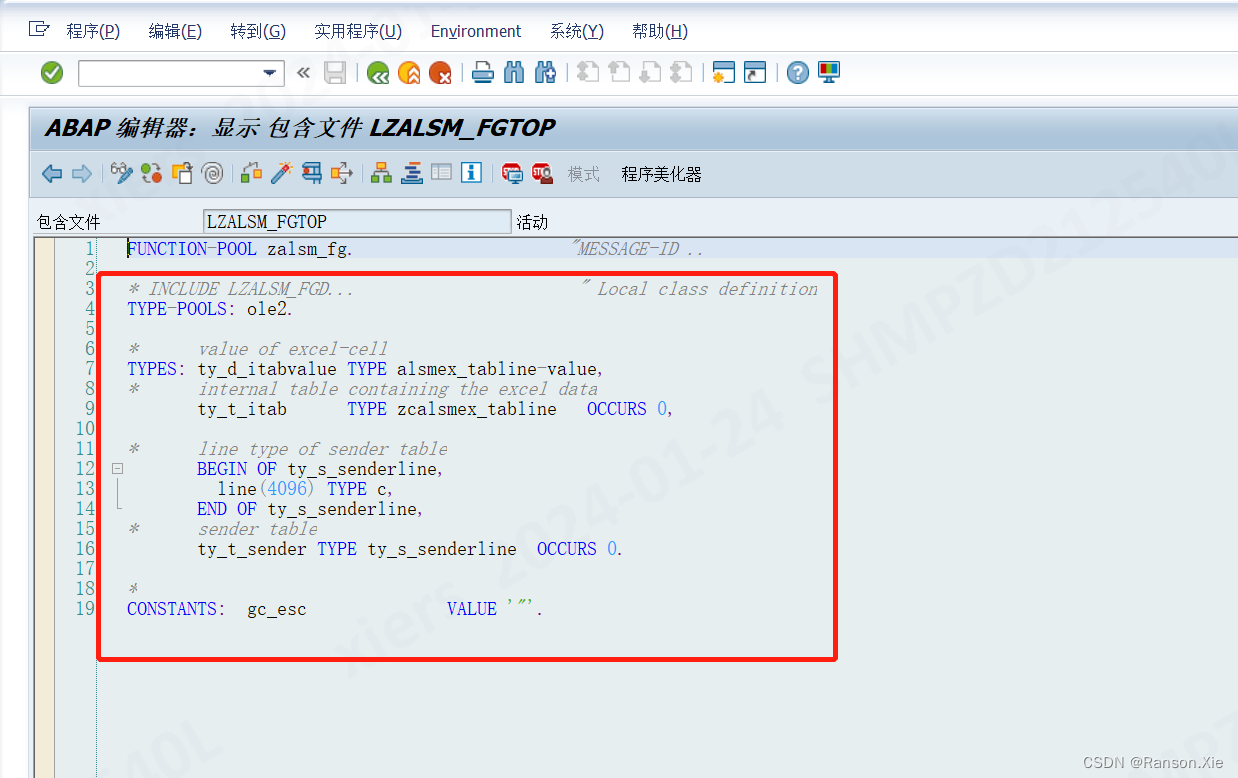The width and height of the screenshot is (1238, 778).
Task: Click the LZALSM_FGTOP include file field
Action: click(357, 221)
